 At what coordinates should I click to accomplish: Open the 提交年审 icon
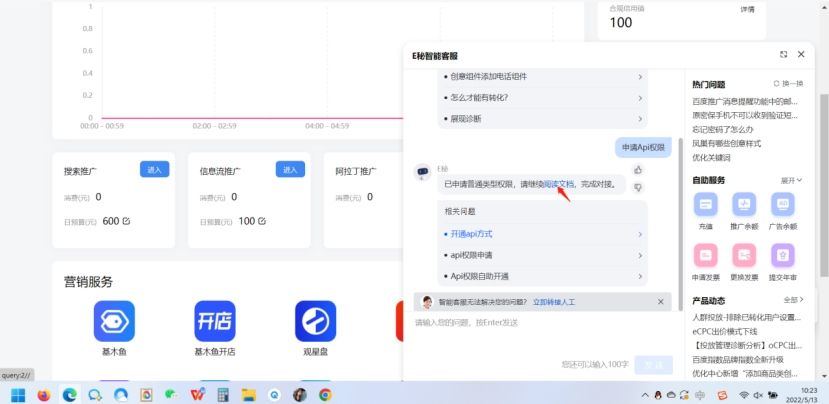[x=782, y=256]
